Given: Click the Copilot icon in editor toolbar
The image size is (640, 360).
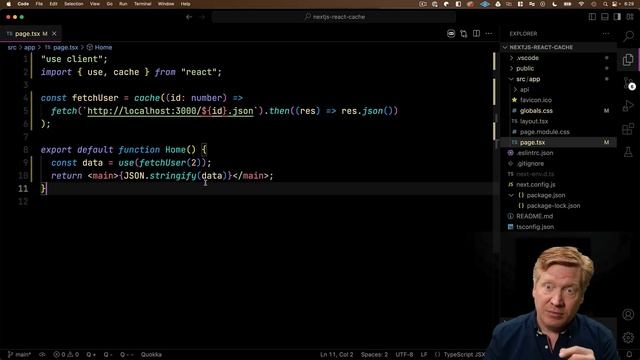Looking at the screenshot, I should (x=451, y=33).
